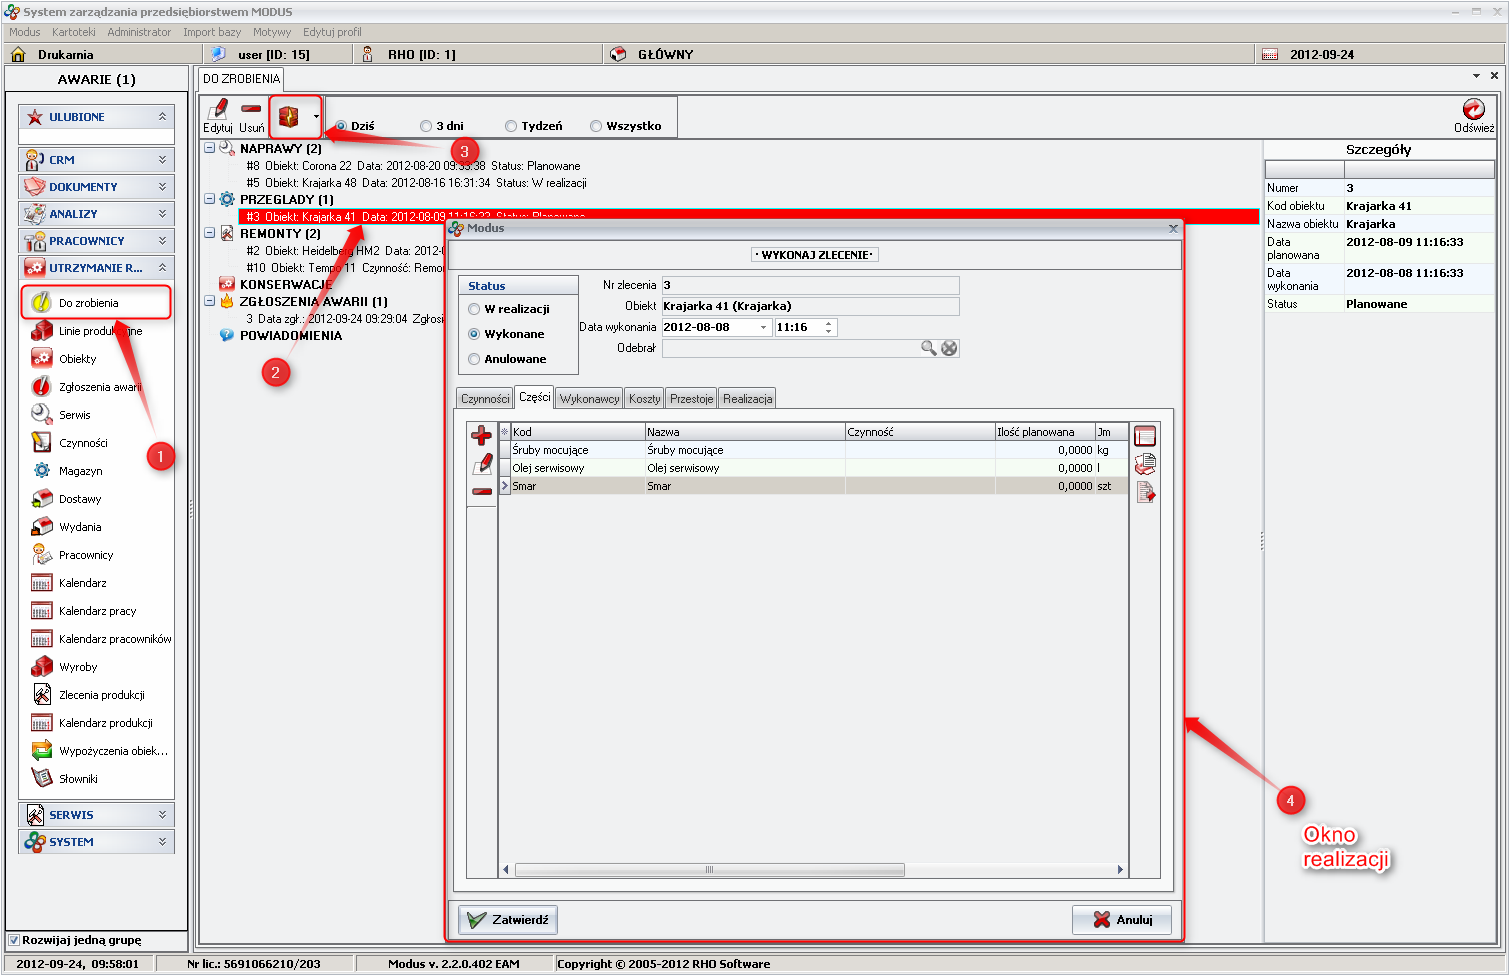The height and width of the screenshot is (976, 1510).
Task: Click the magnifier search icon in Odebrał field
Action: tap(929, 348)
